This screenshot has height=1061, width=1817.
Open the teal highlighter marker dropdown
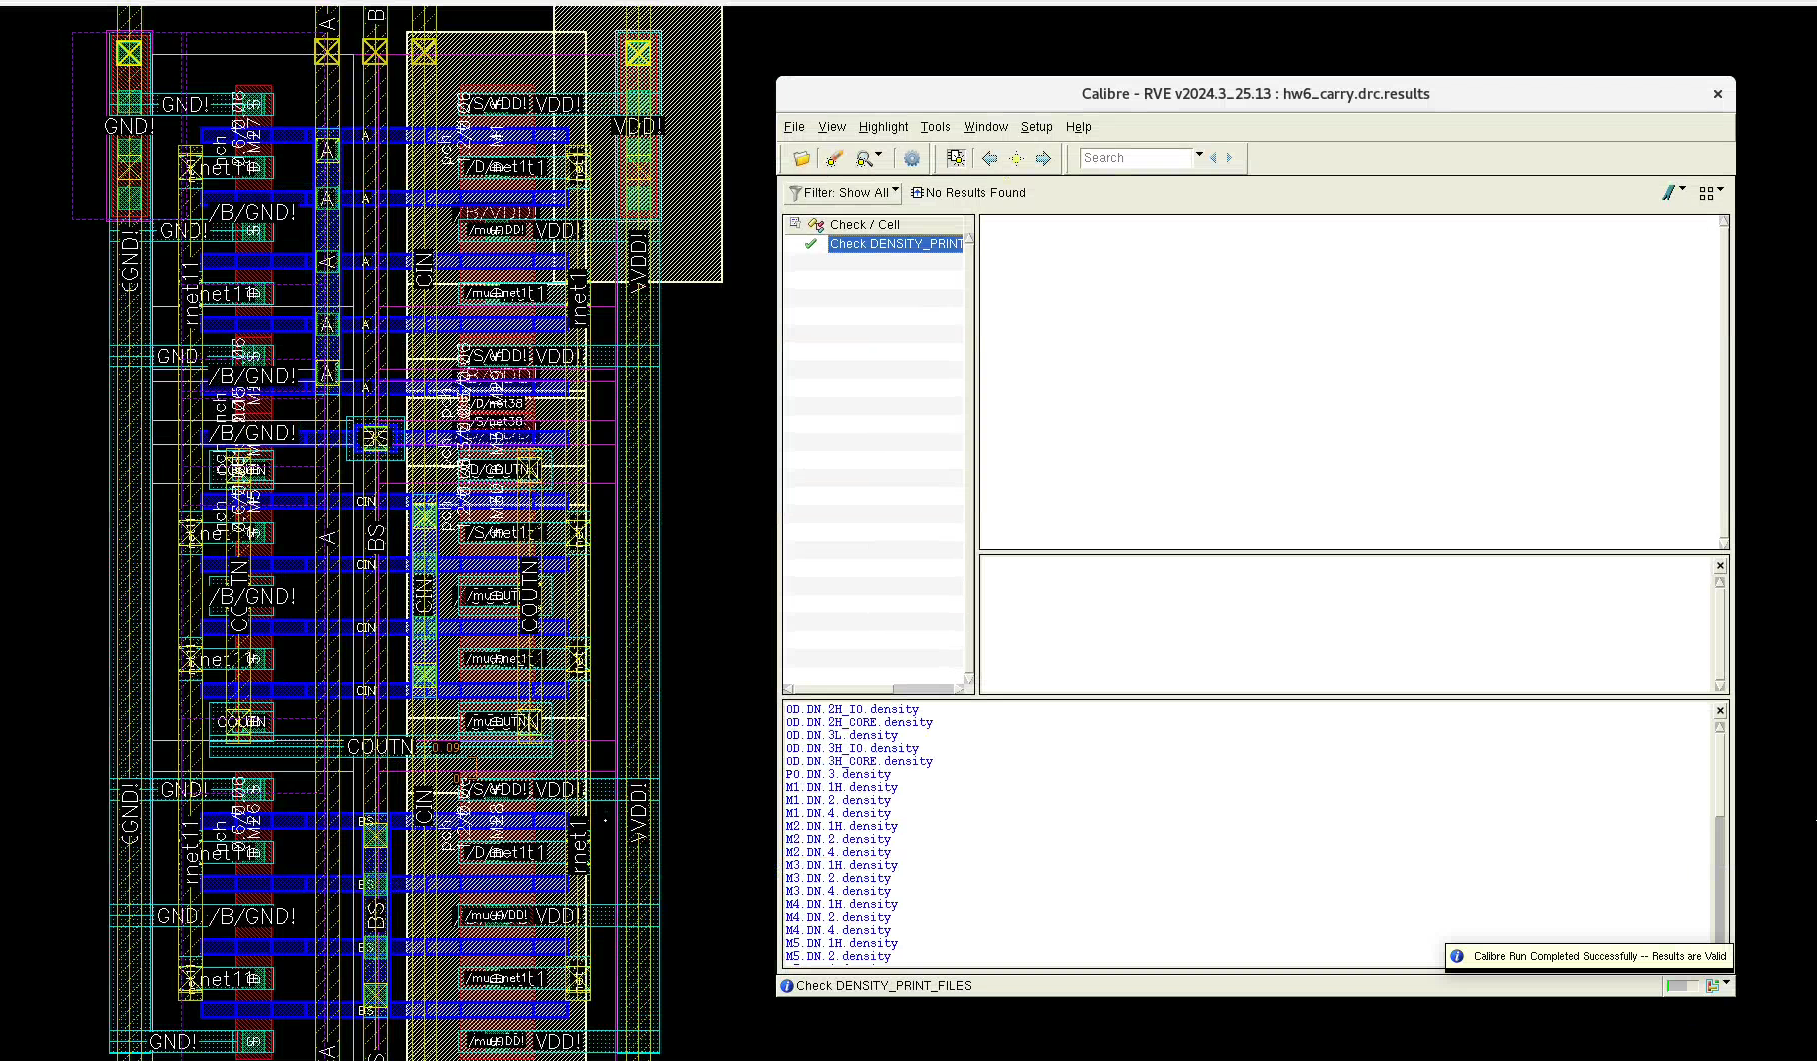[x=1672, y=193]
